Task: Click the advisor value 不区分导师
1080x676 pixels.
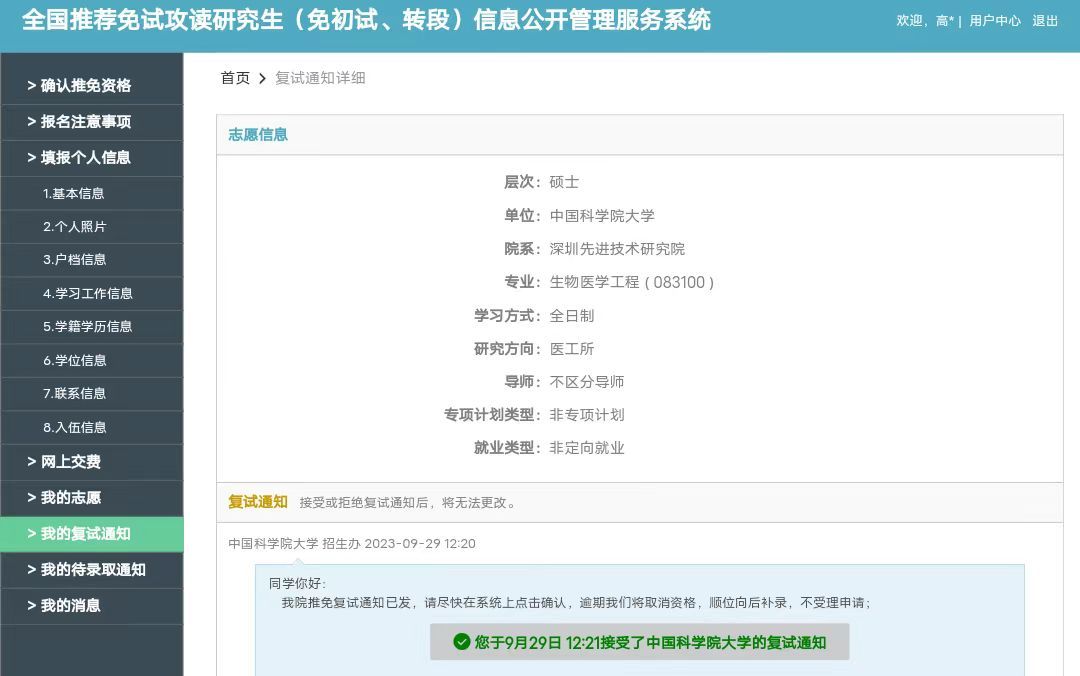Action: click(587, 382)
